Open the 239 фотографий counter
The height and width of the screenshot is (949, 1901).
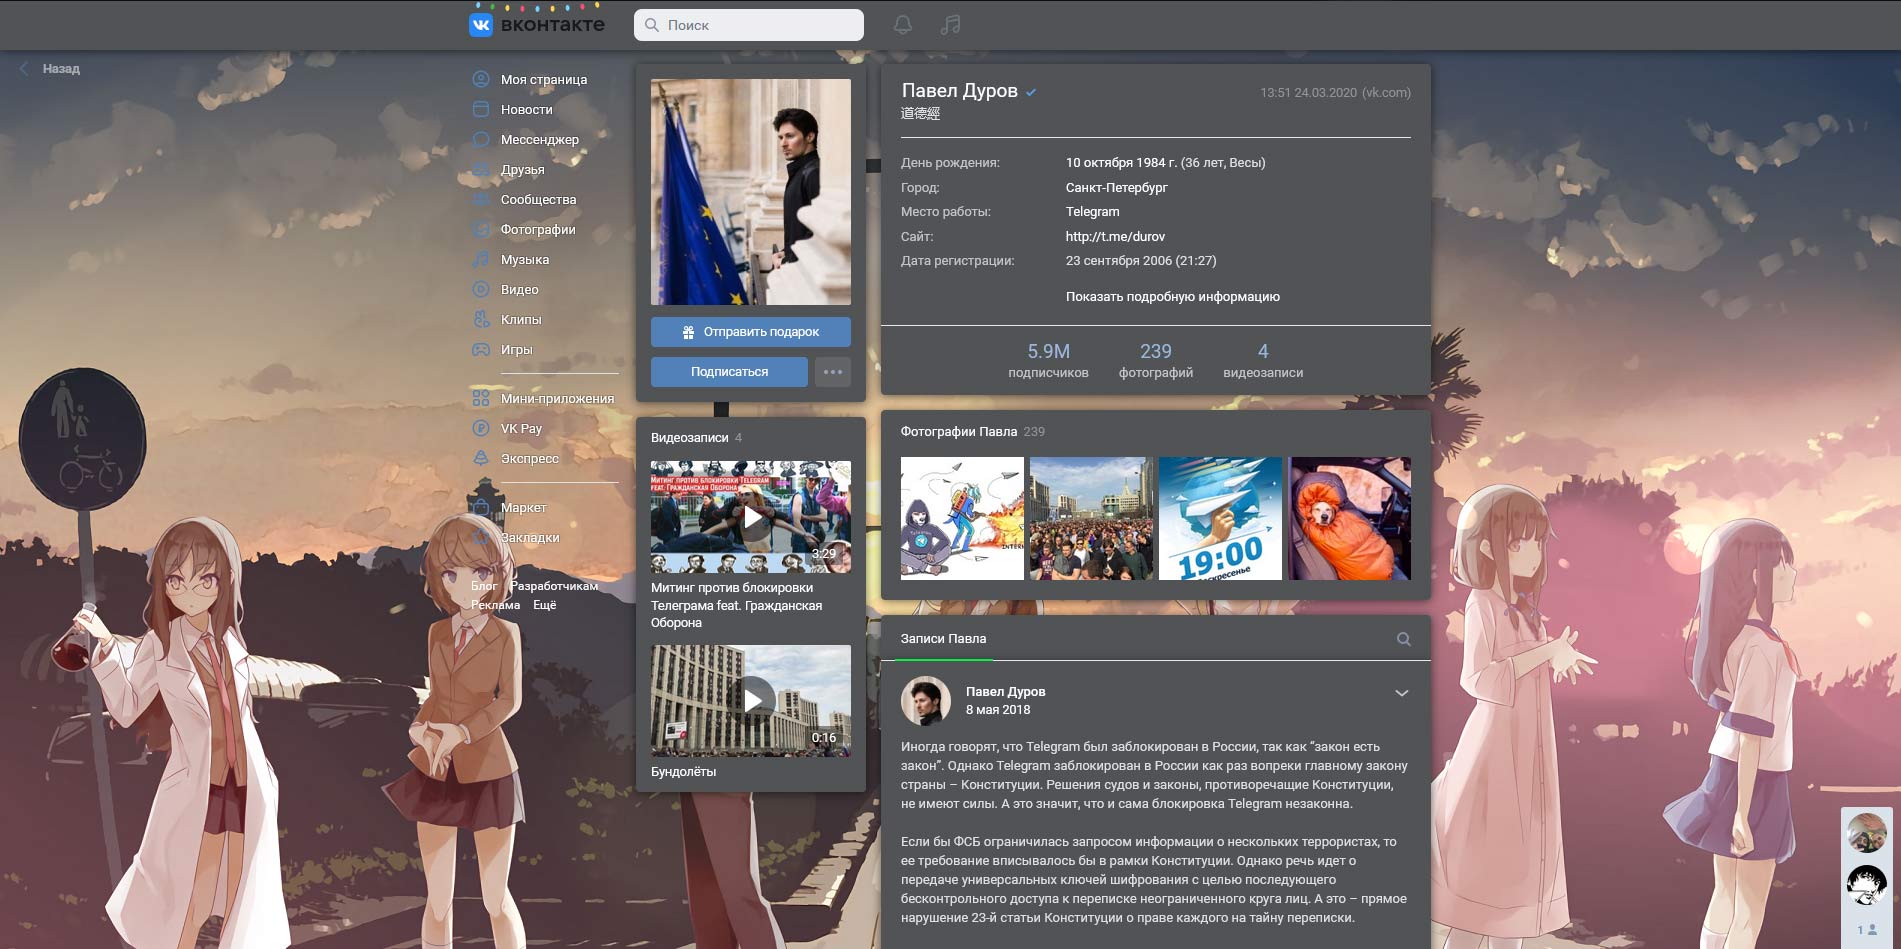click(1156, 360)
